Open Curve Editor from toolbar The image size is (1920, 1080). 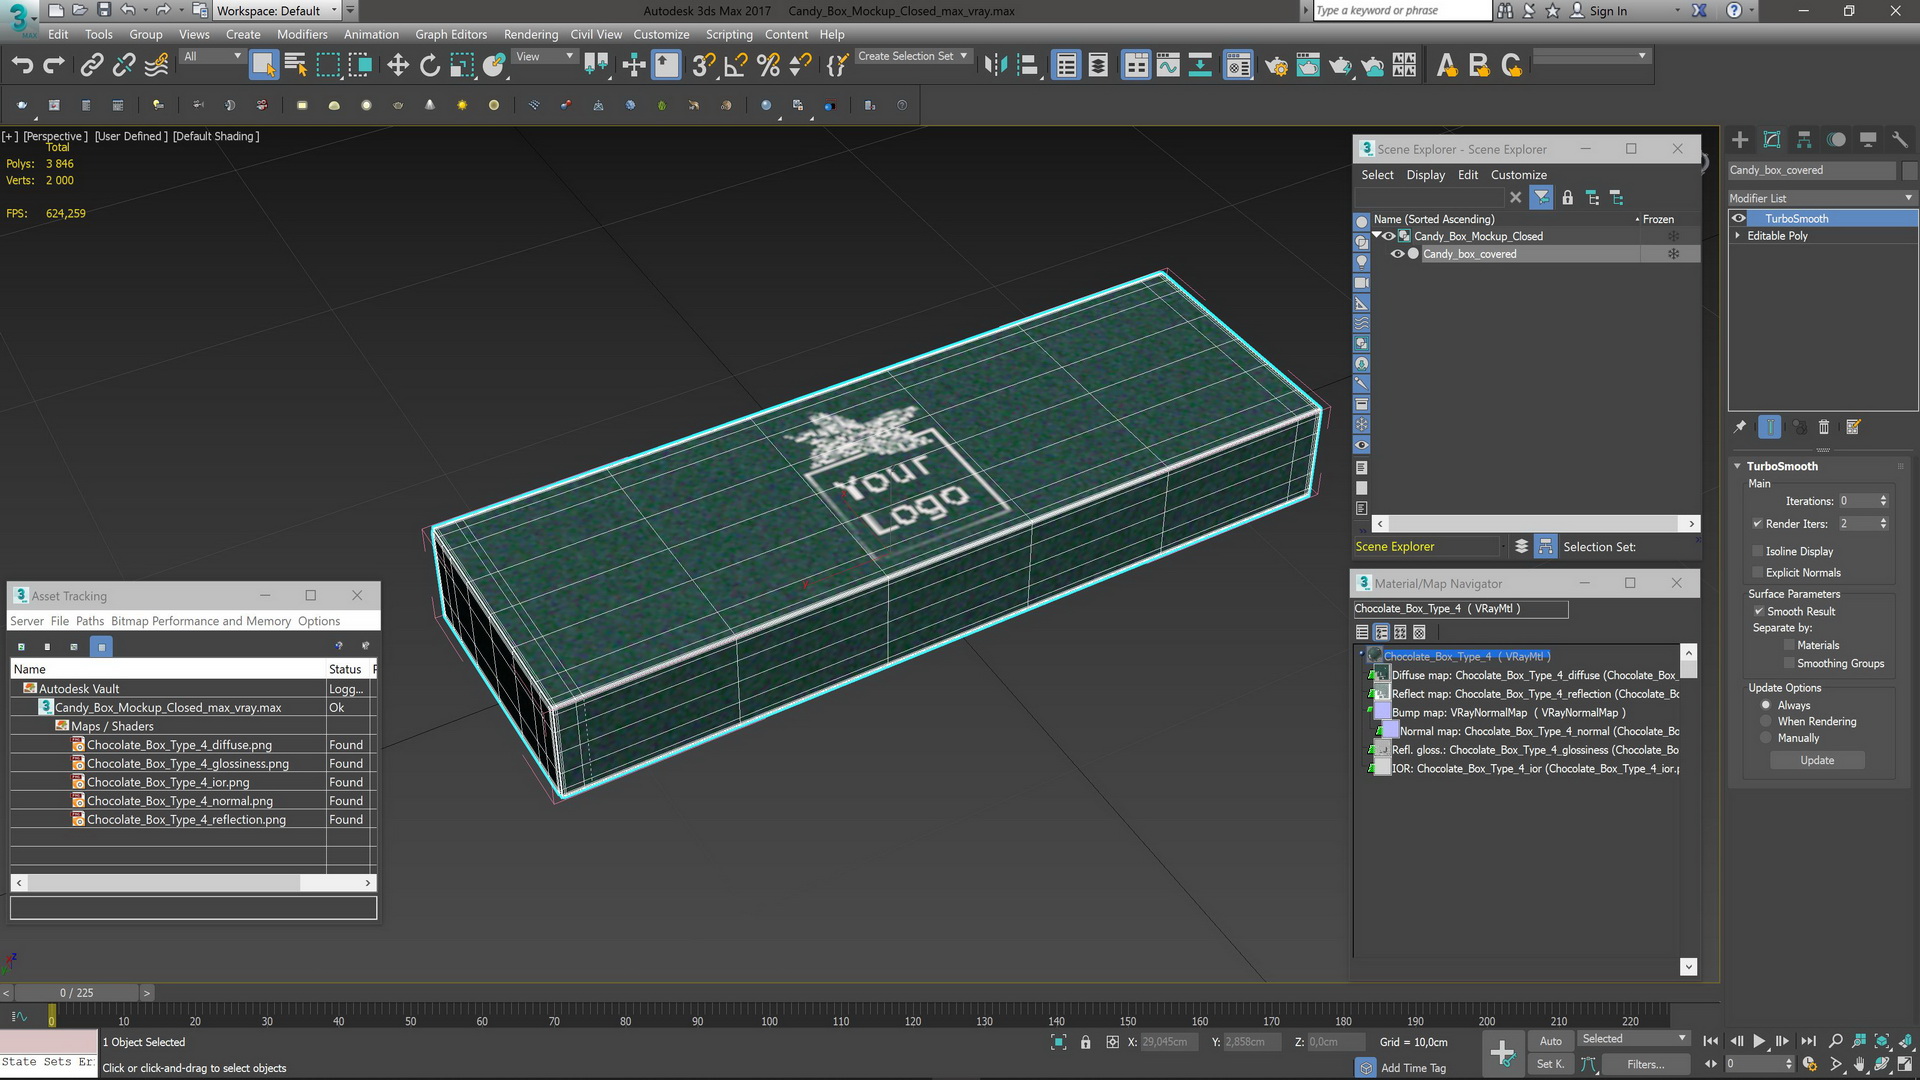pos(1168,66)
